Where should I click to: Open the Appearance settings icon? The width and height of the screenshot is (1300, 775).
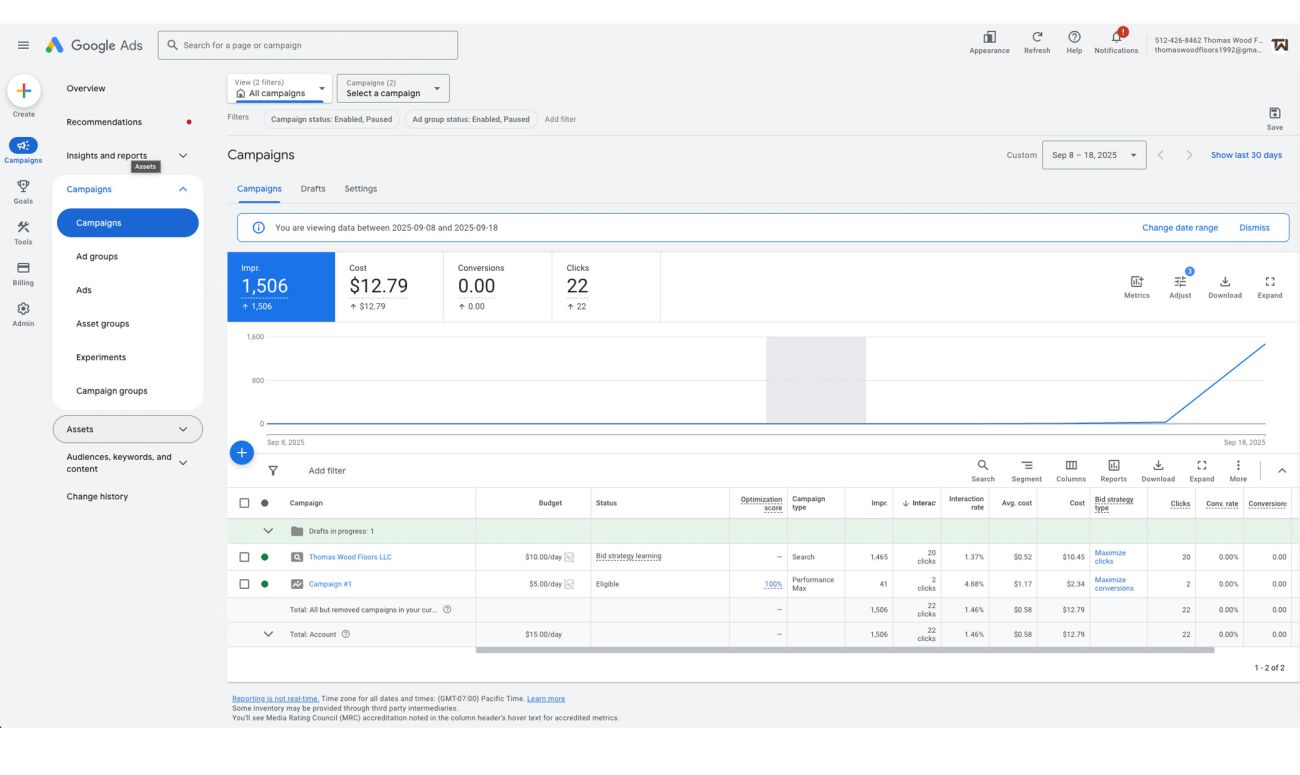pyautogui.click(x=989, y=37)
